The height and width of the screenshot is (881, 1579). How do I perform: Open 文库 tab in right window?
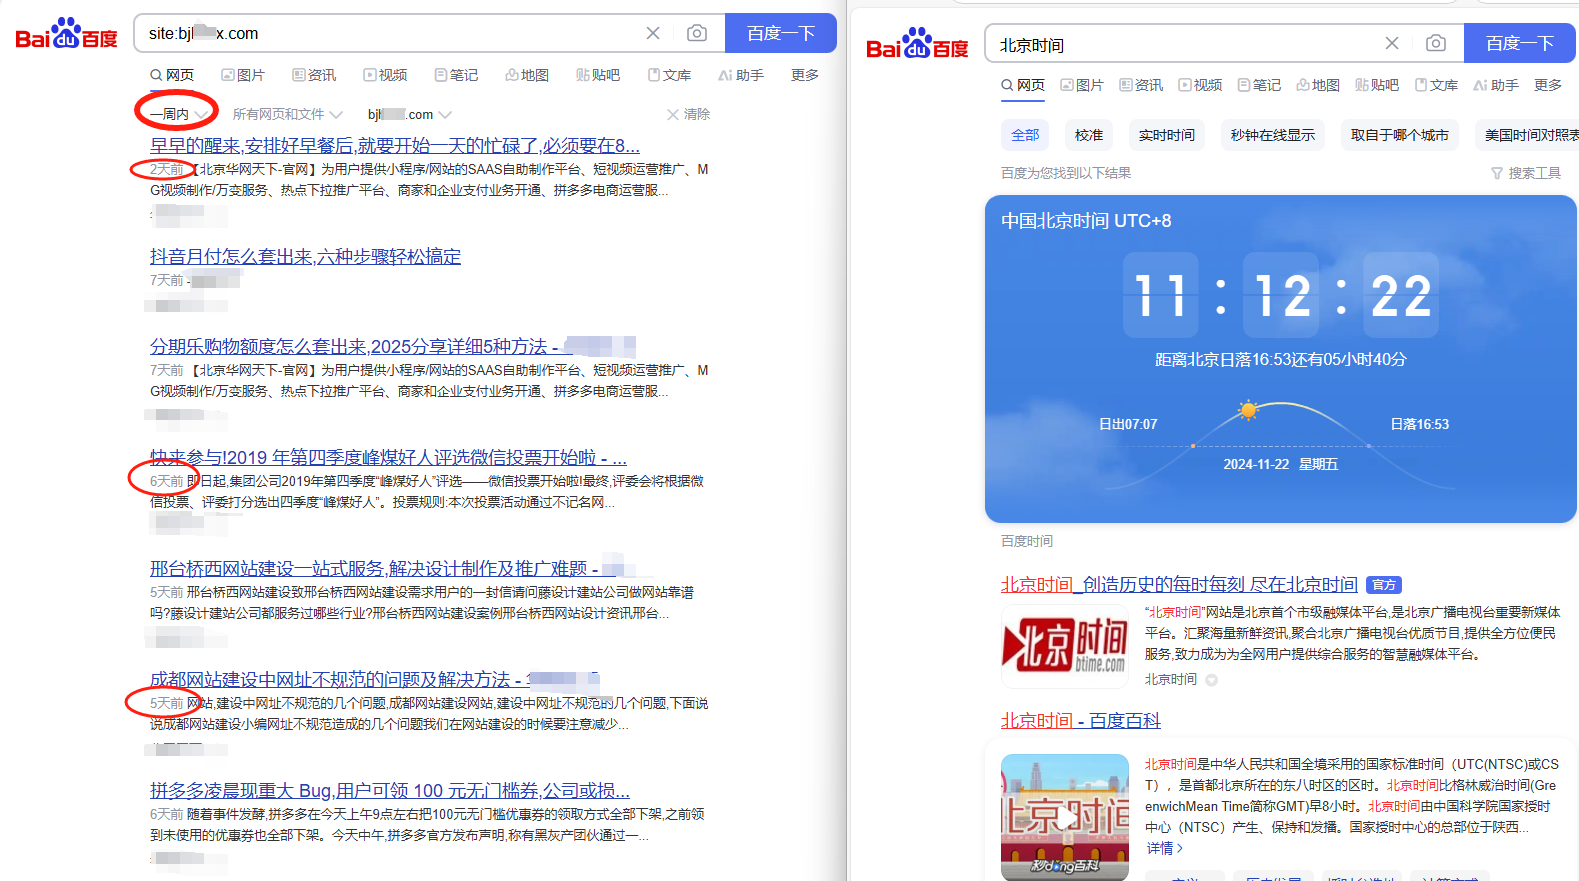1436,85
